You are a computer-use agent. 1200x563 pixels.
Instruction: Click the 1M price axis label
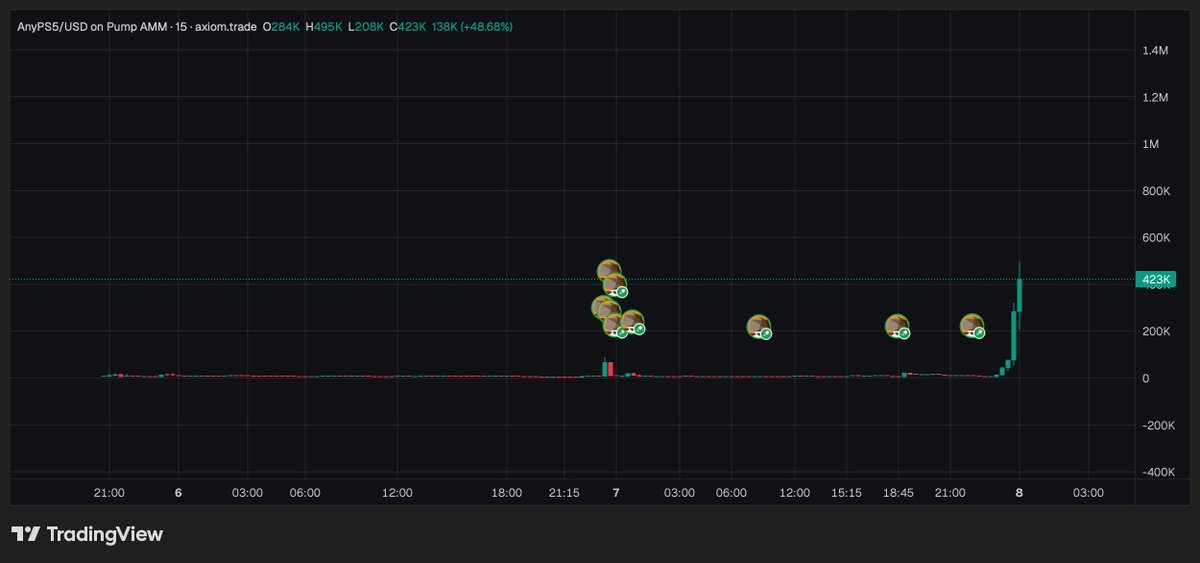click(x=1151, y=144)
